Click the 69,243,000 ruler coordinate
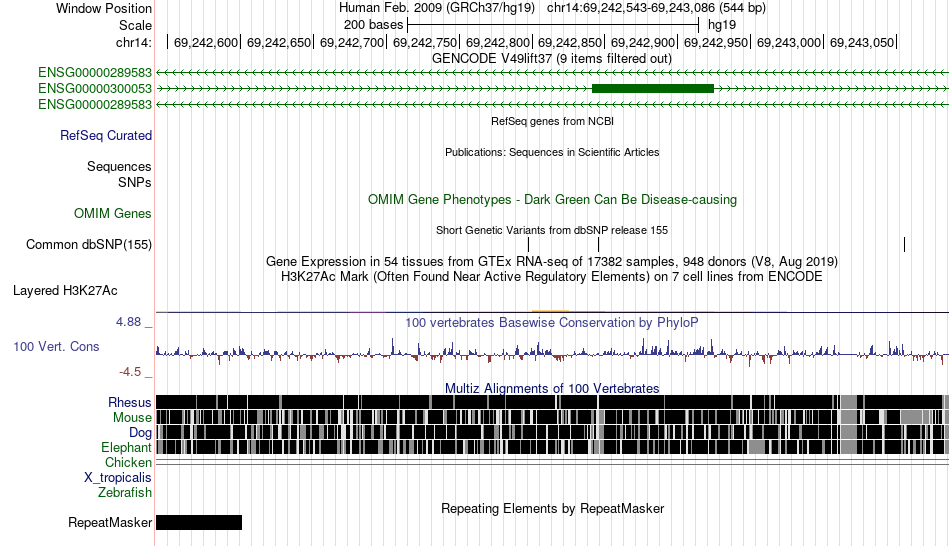Image resolution: width=950 pixels, height=546 pixels. [x=788, y=42]
